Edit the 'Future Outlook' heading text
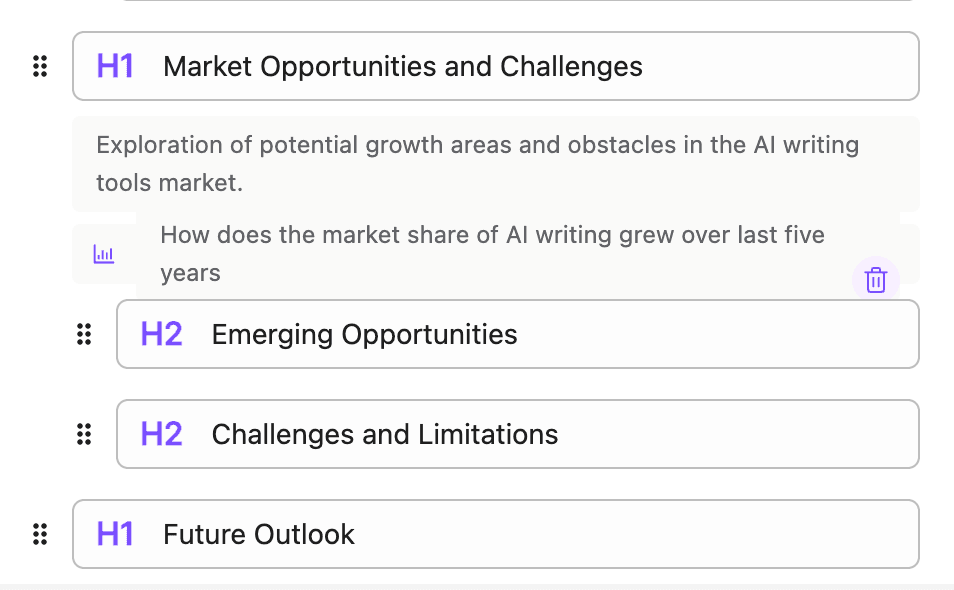This screenshot has height=590, width=954. click(258, 534)
